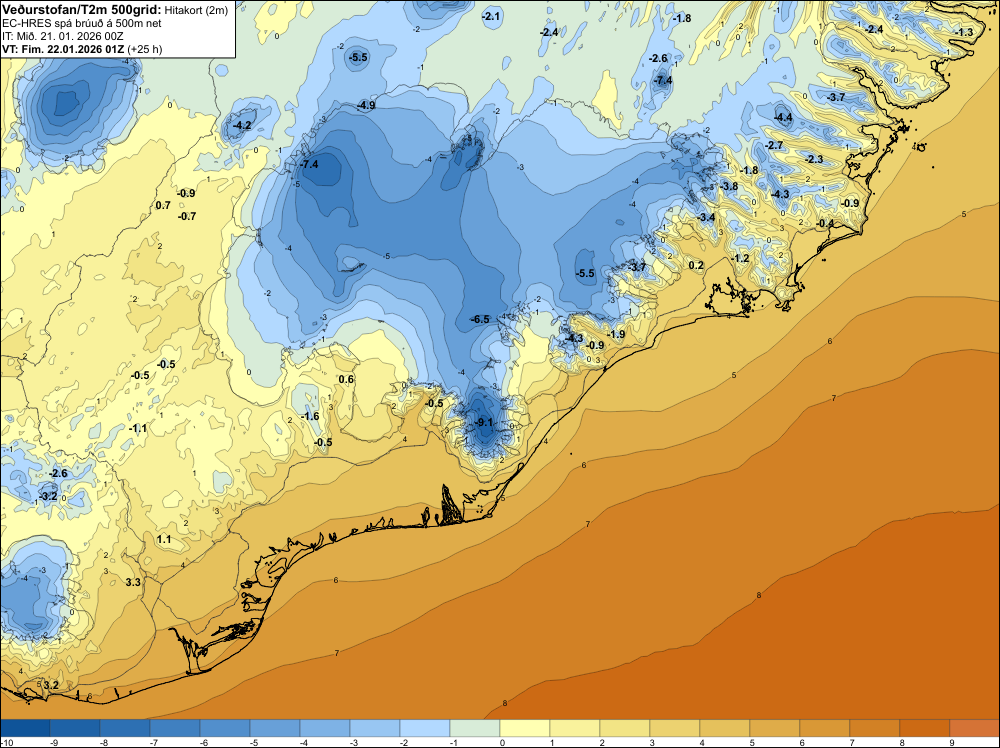Pick the -1 to 0 pale green legend swatch
The height and width of the screenshot is (748, 1000).
tap(475, 728)
